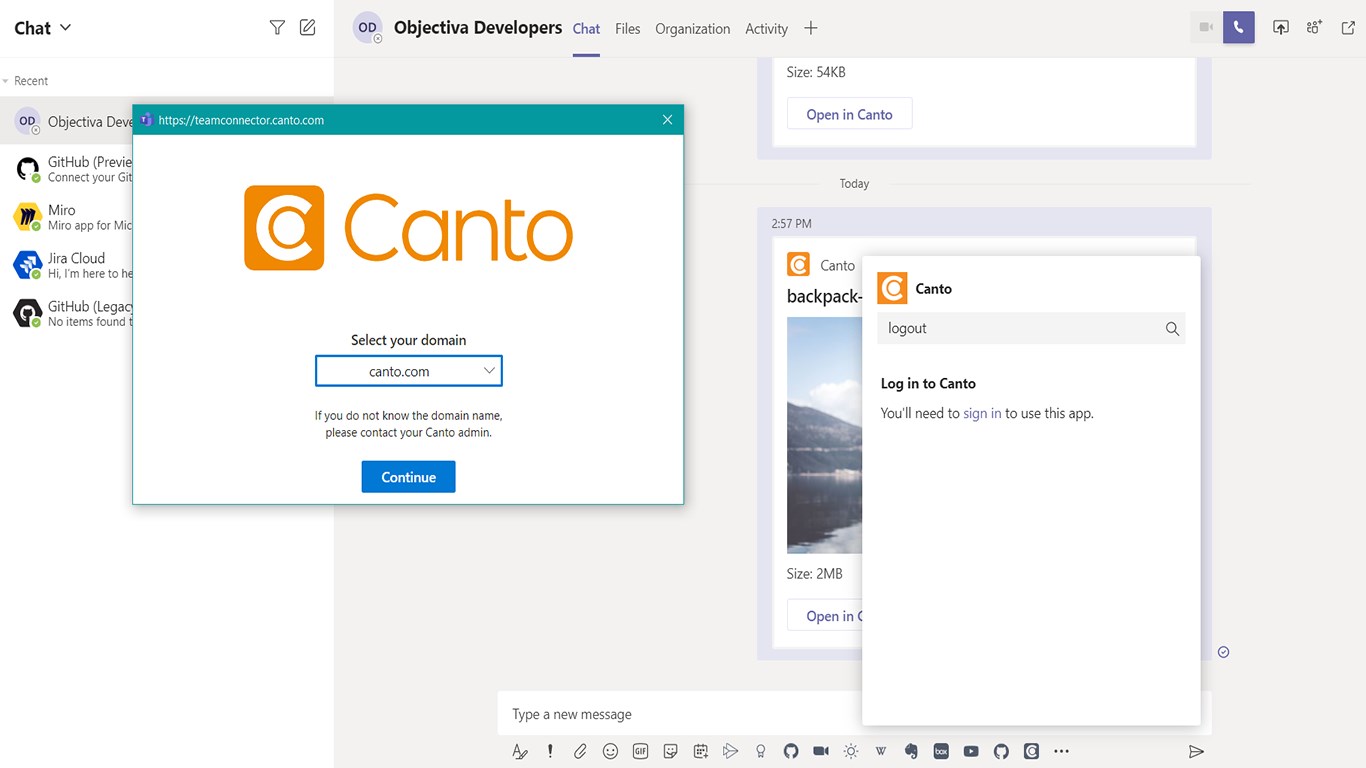Open the backpack image thumbnail
Screen dimensions: 1366x768
(x=825, y=436)
